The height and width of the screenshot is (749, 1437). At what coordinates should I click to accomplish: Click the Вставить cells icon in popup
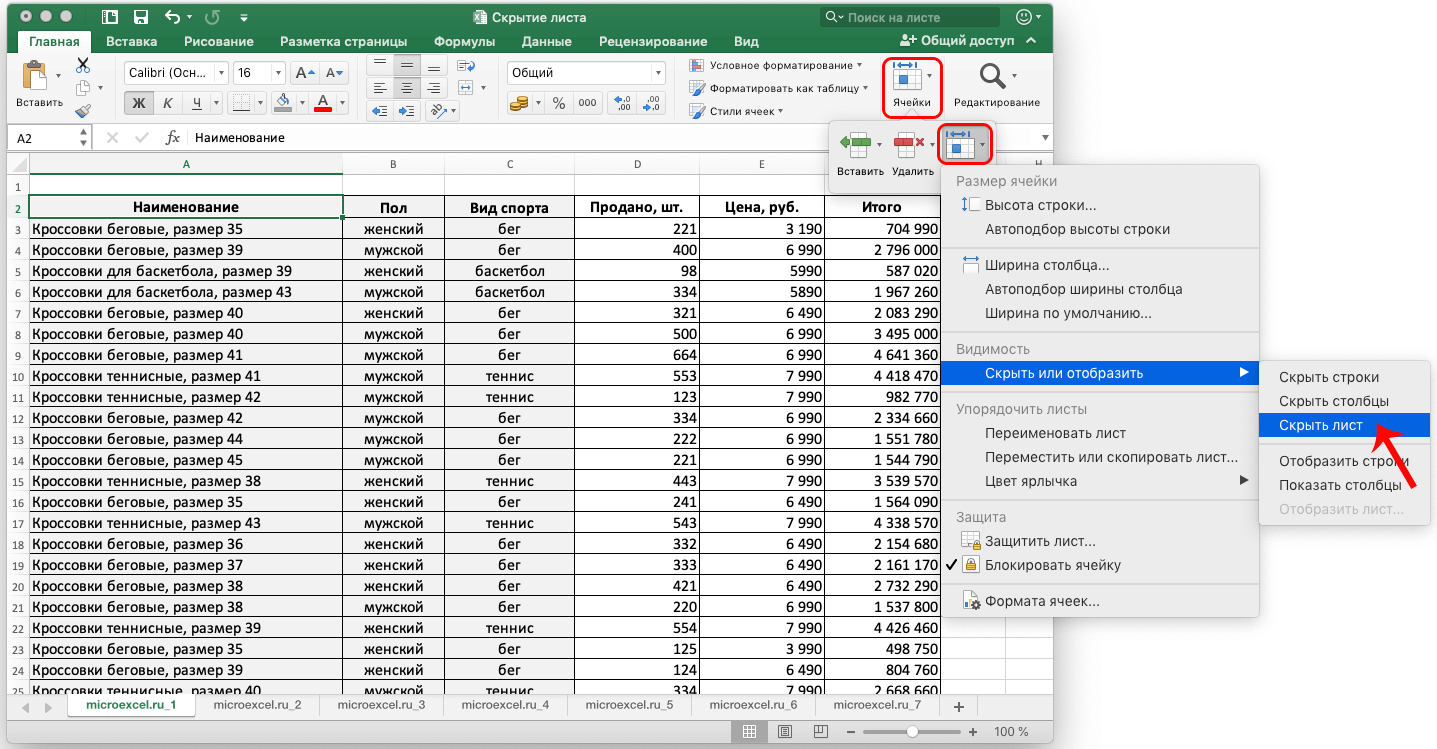856,145
